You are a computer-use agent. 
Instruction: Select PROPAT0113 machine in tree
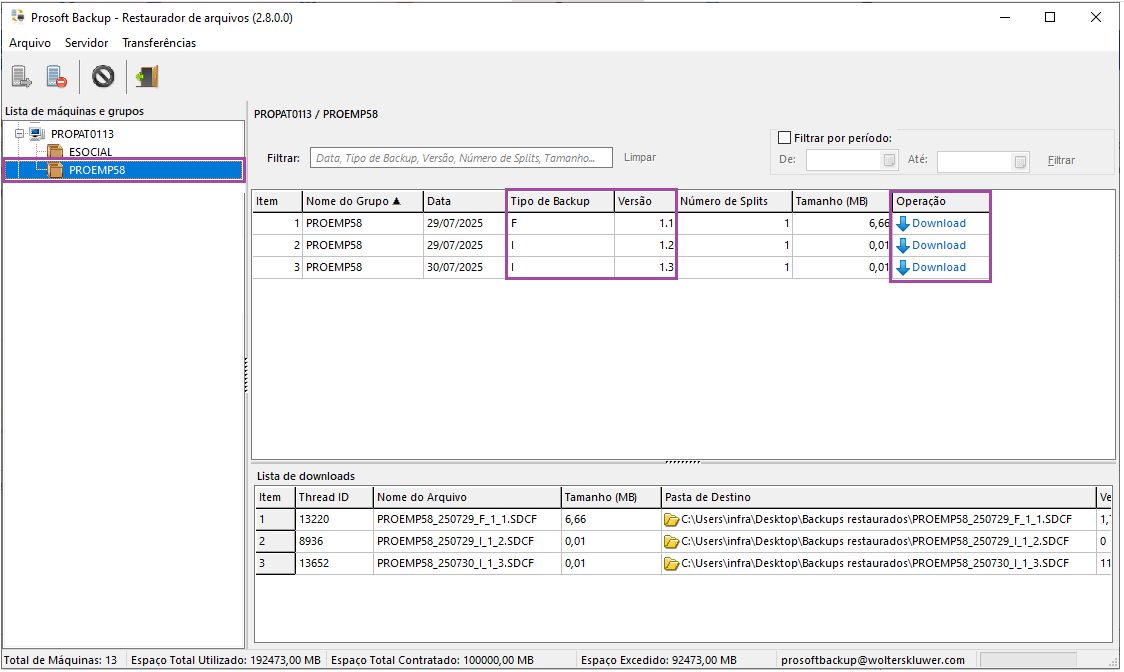[x=82, y=134]
